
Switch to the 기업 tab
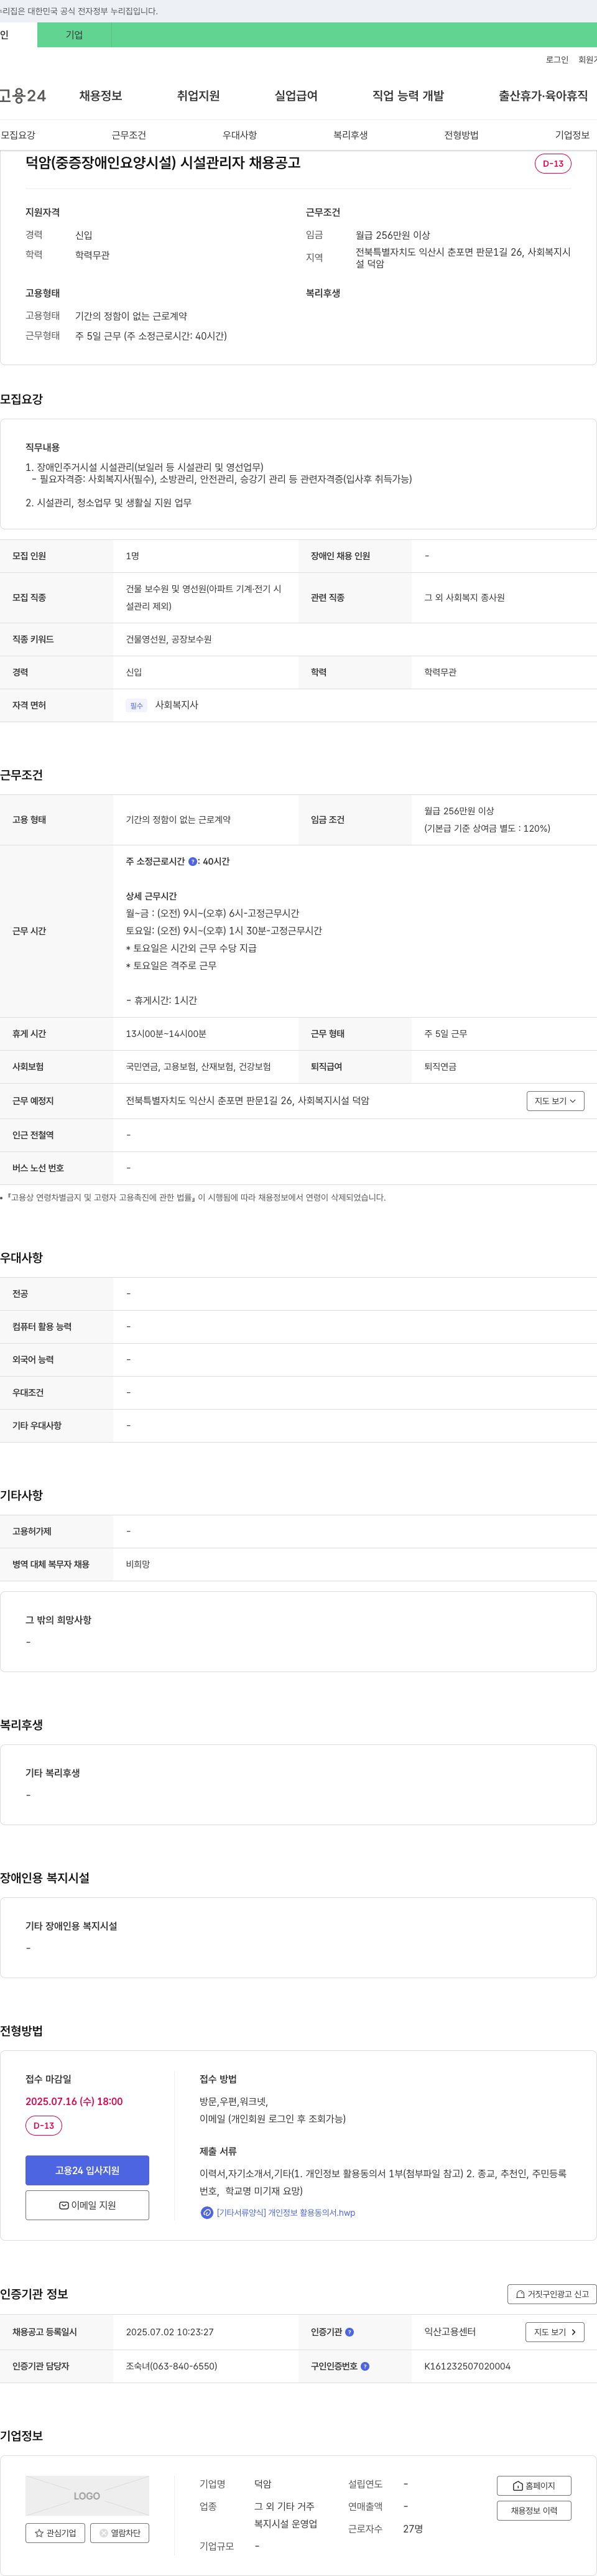point(74,35)
